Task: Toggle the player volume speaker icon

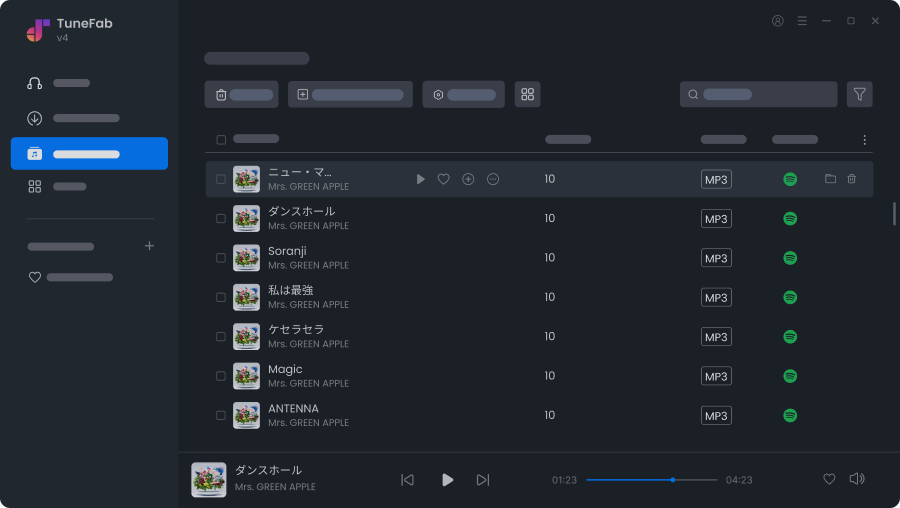Action: pyautogui.click(x=856, y=479)
